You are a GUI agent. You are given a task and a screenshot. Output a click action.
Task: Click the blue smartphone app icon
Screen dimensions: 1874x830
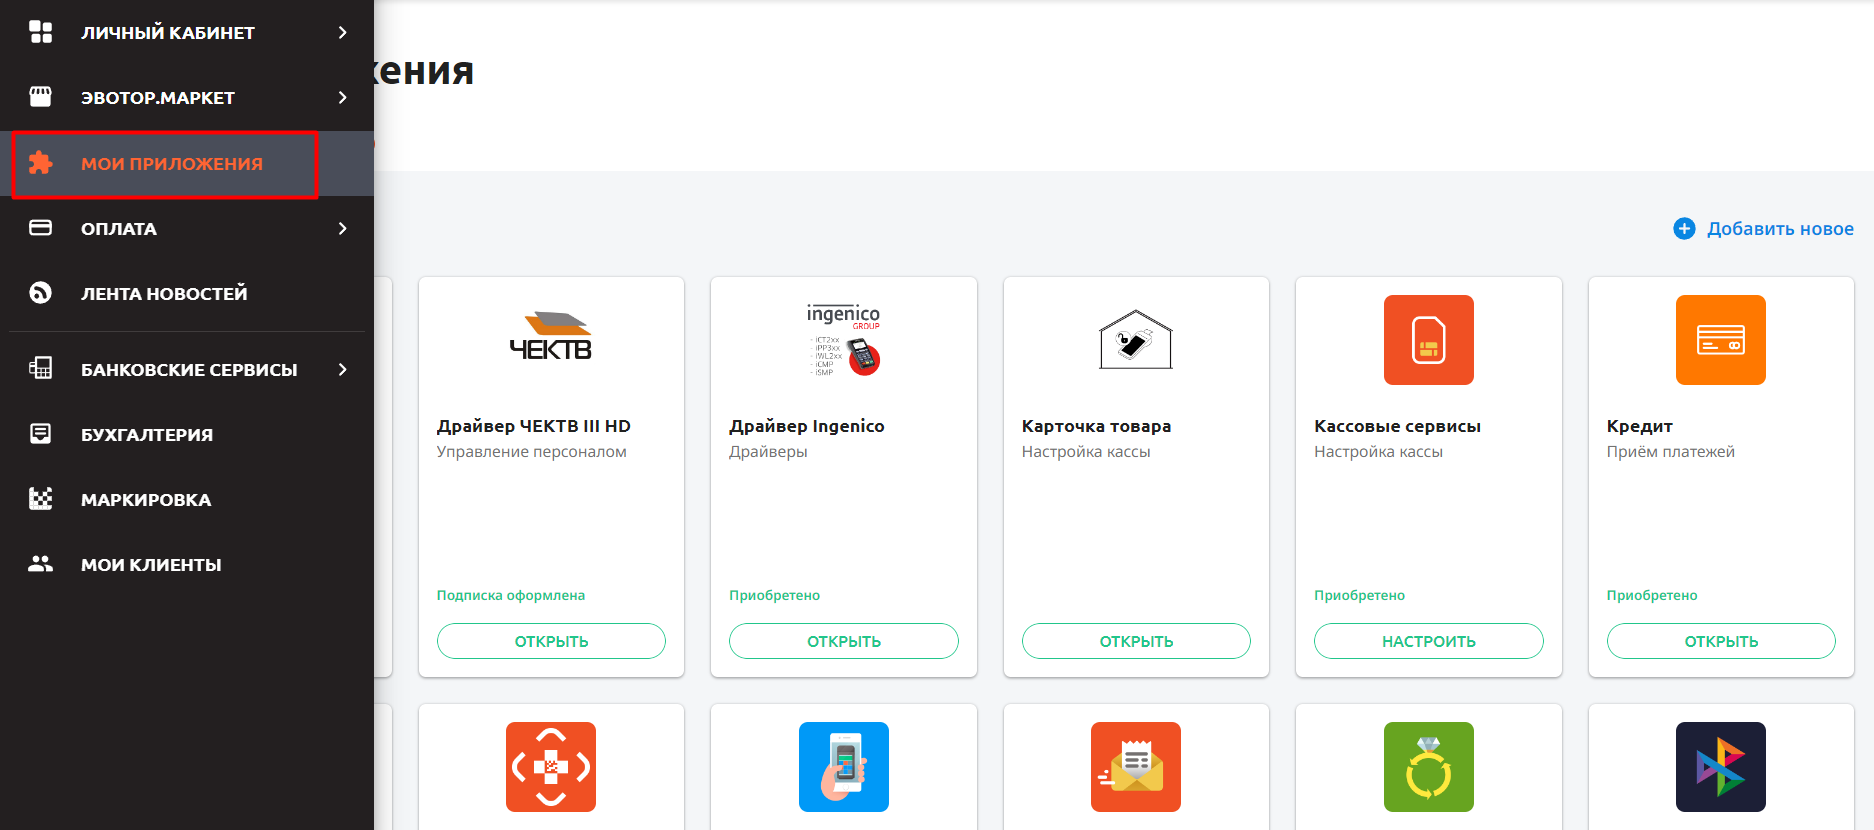(844, 767)
